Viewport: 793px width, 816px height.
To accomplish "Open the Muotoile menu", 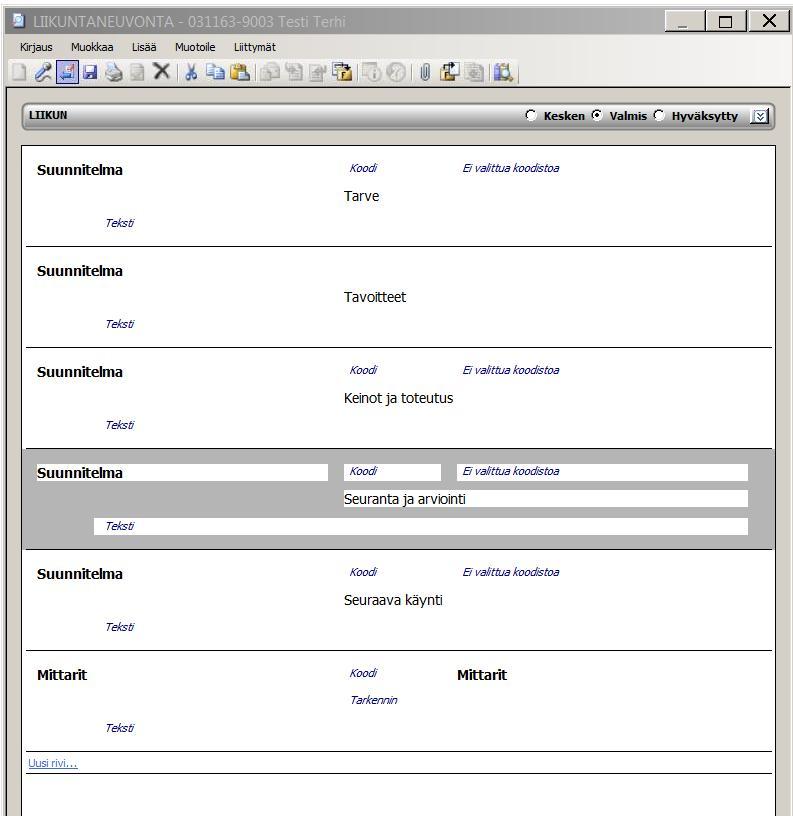I will coord(195,47).
